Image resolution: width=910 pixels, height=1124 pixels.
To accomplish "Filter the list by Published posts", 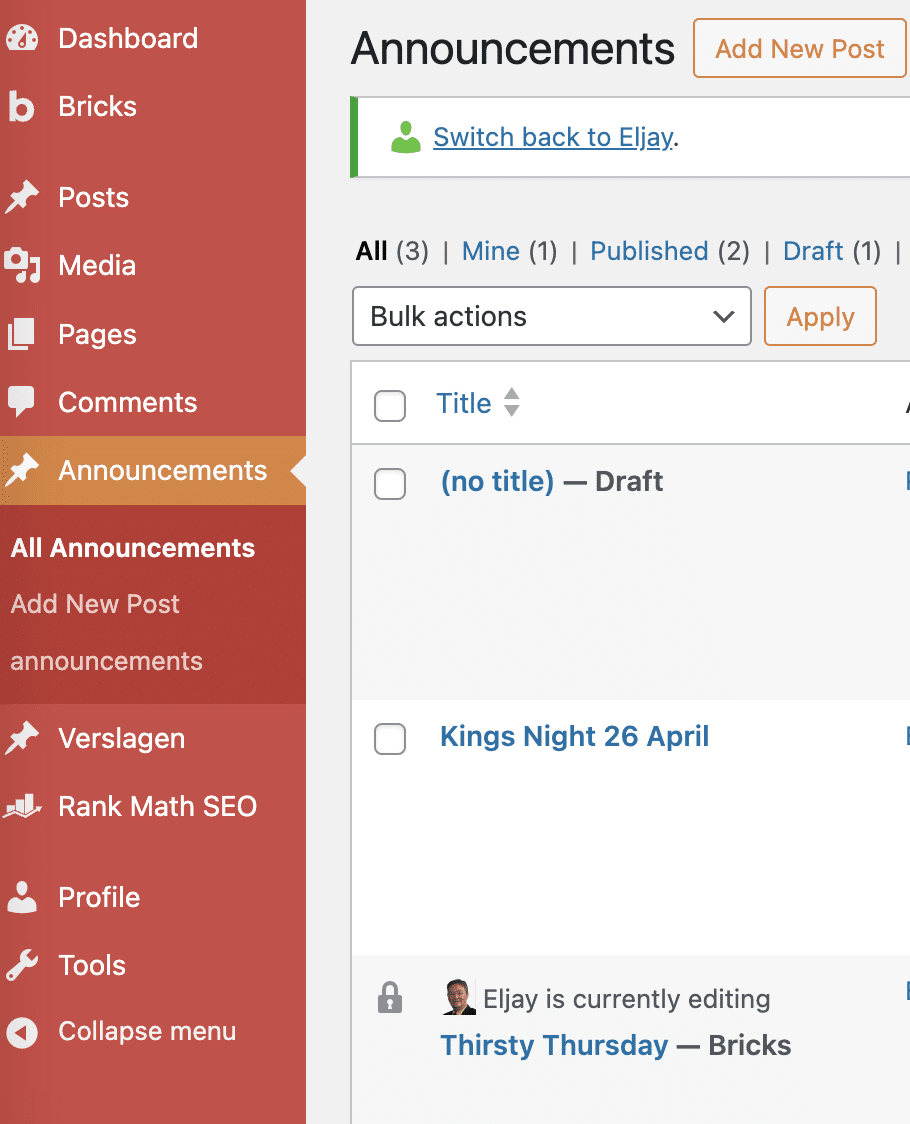I will pyautogui.click(x=649, y=252).
